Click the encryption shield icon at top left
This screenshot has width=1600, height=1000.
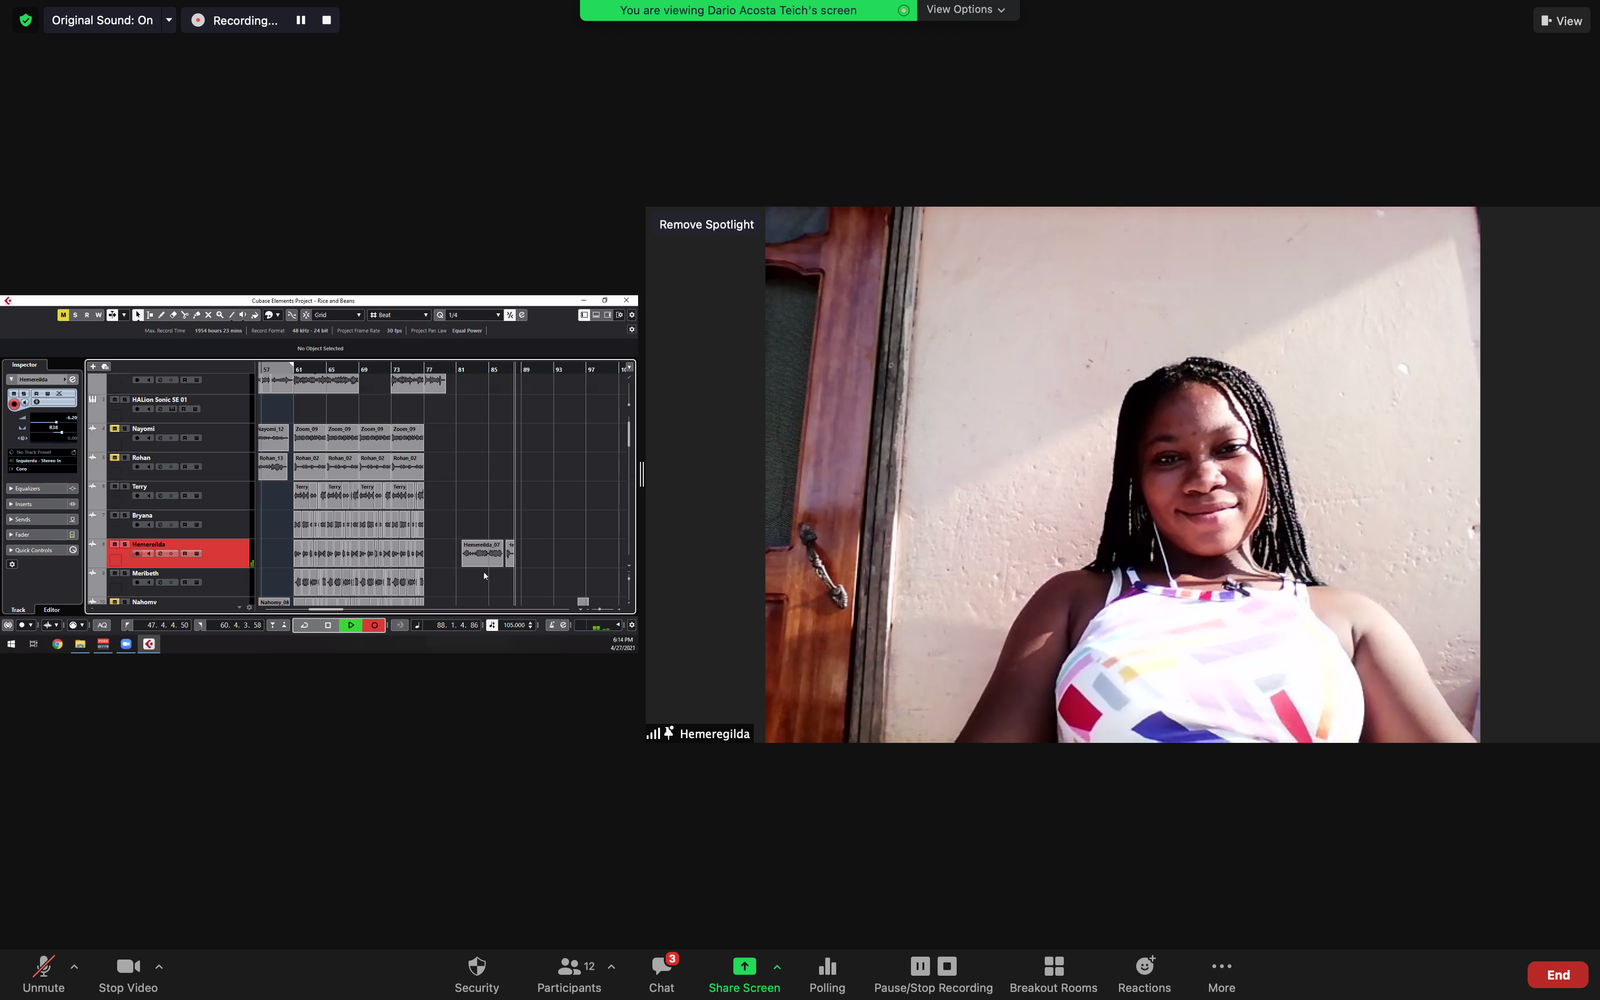(x=26, y=20)
